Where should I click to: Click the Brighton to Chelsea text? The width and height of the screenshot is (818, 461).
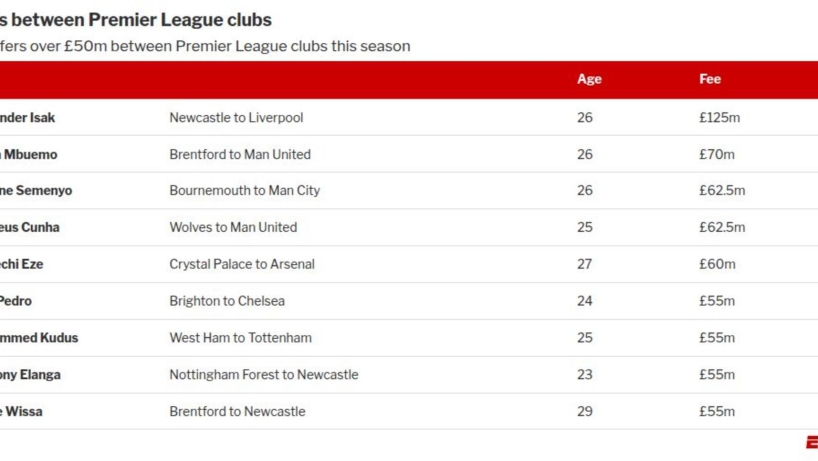(227, 301)
